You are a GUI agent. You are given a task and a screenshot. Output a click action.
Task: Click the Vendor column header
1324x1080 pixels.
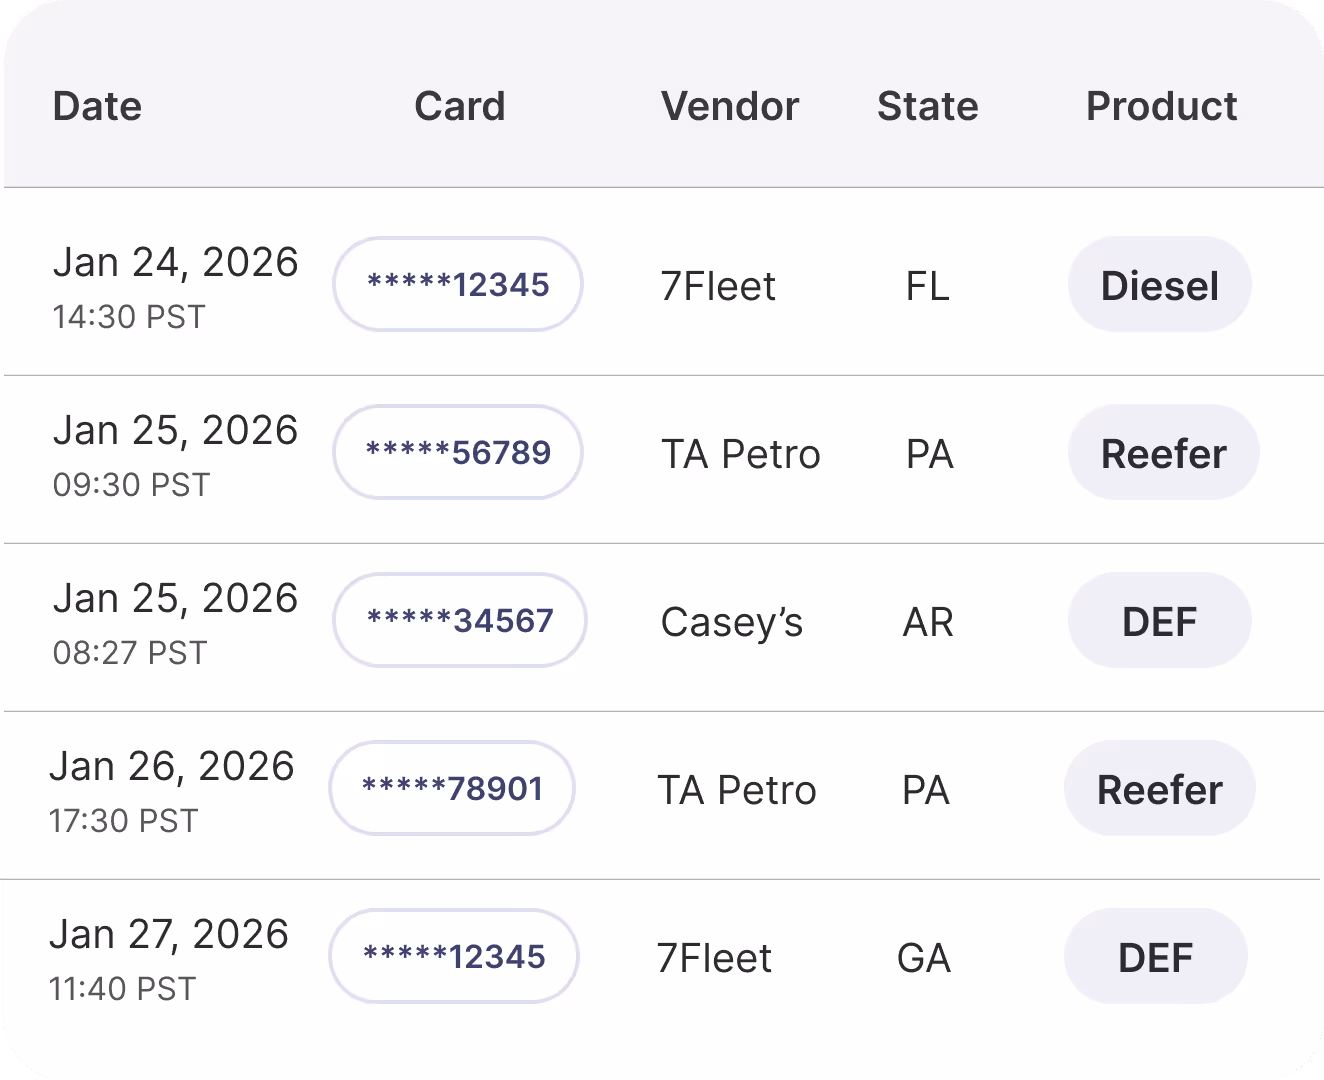pos(729,106)
